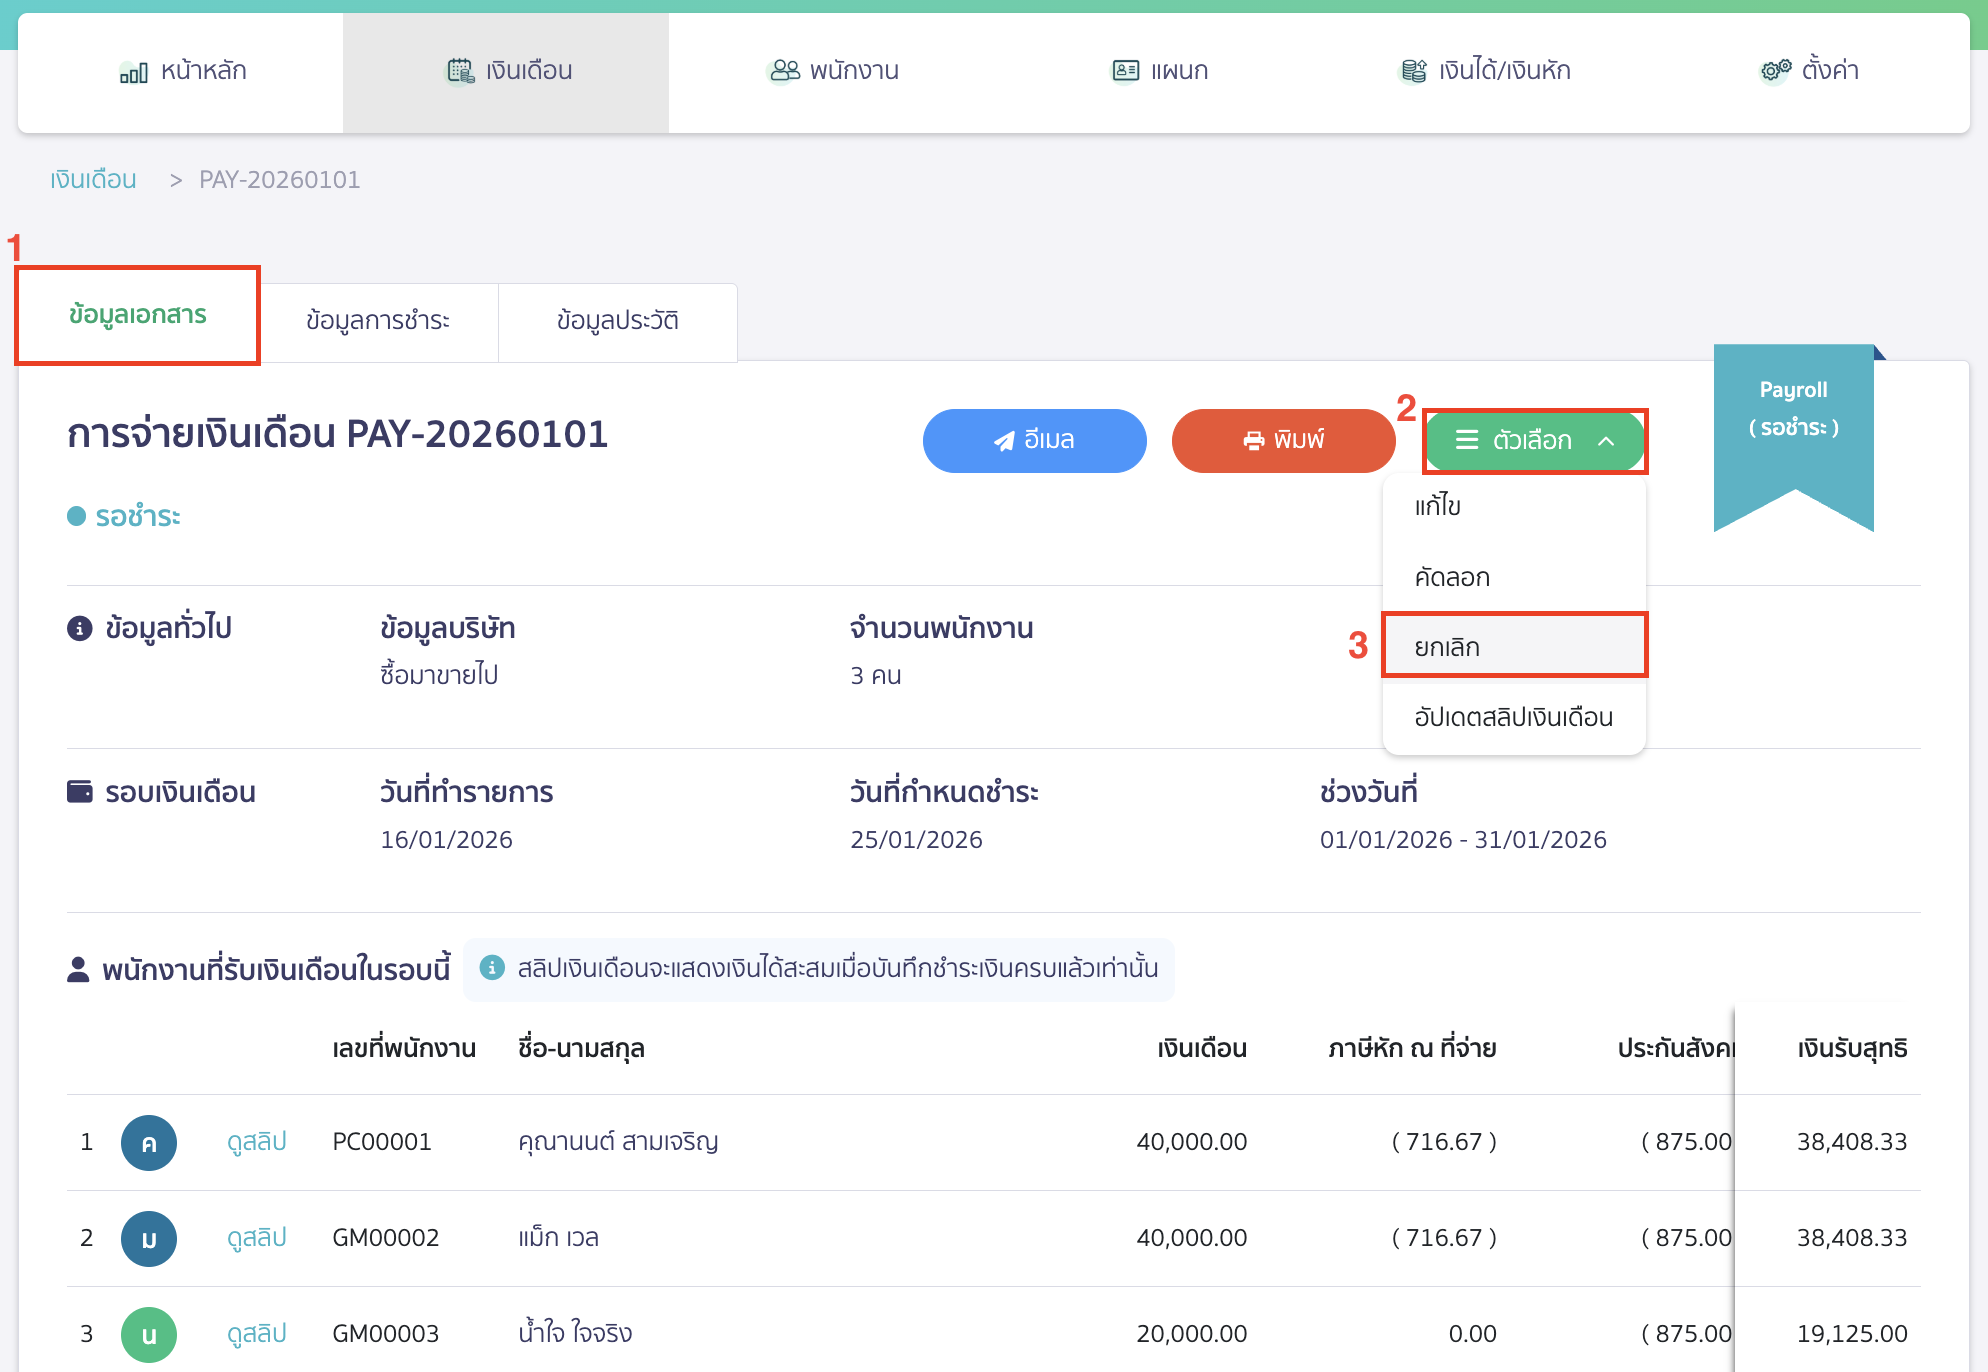Image resolution: width=1988 pixels, height=1372 pixels.
Task: Select คัดลอก from the options list
Action: 1452,577
